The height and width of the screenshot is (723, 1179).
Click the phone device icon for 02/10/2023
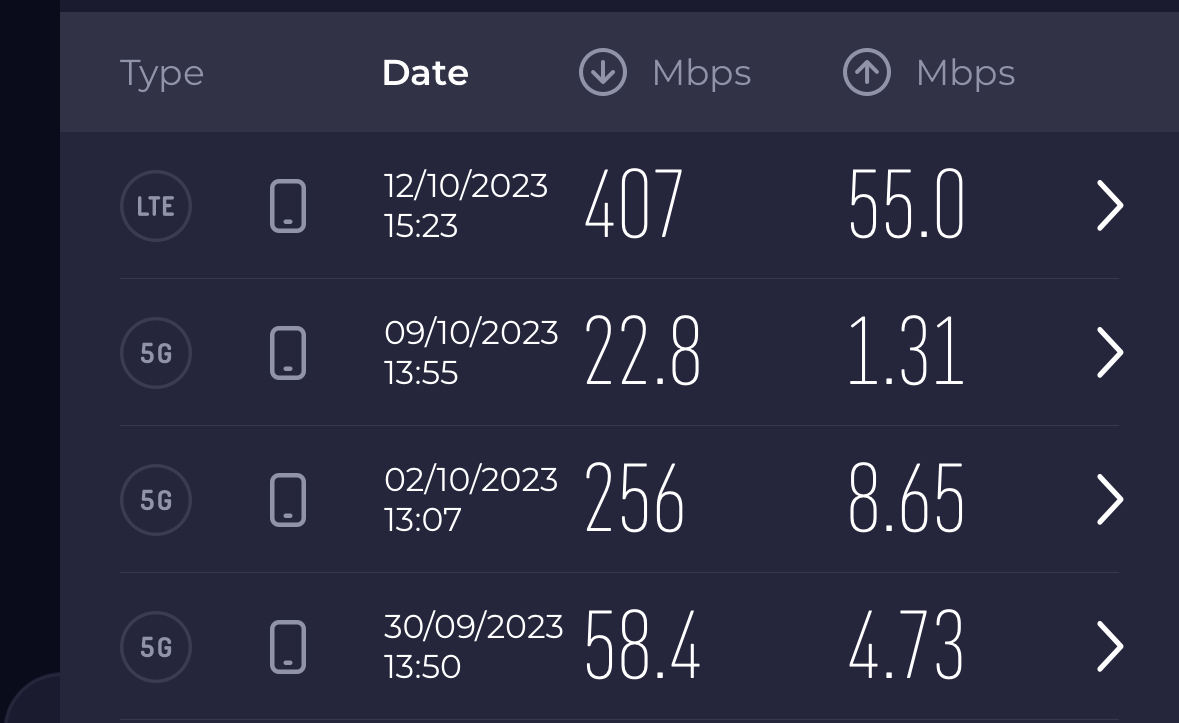288,500
